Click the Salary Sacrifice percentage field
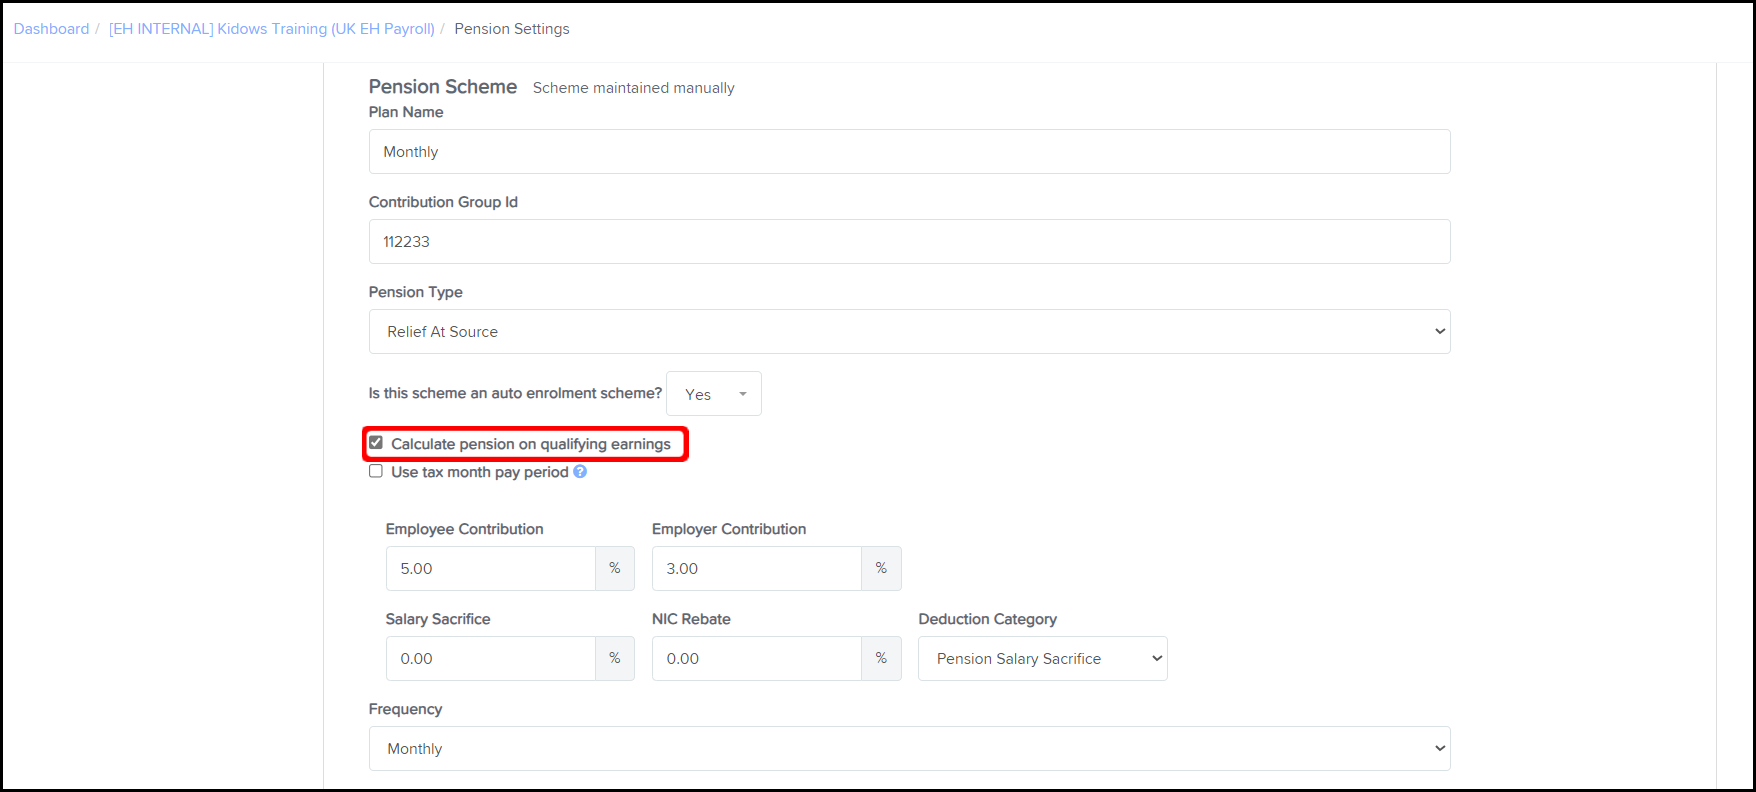Image resolution: width=1756 pixels, height=792 pixels. coord(490,659)
